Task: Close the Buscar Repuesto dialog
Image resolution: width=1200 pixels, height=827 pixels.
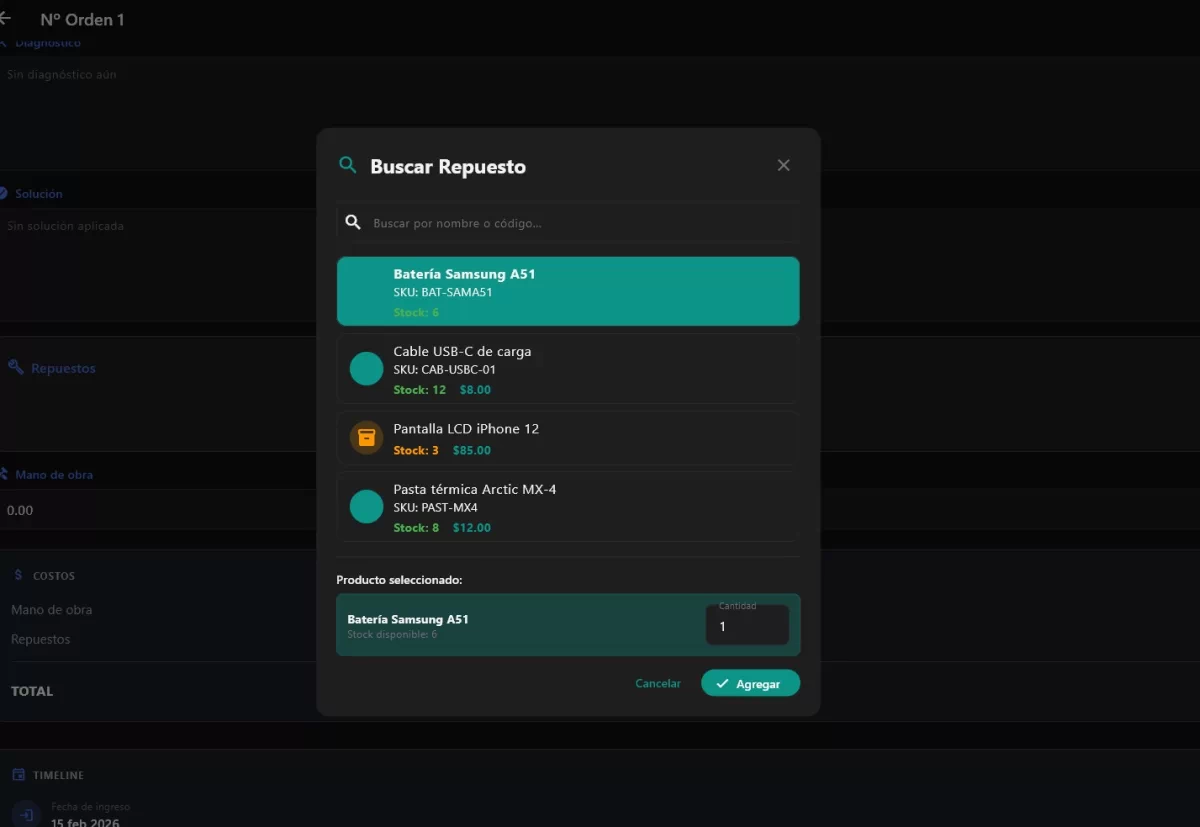Action: point(784,165)
